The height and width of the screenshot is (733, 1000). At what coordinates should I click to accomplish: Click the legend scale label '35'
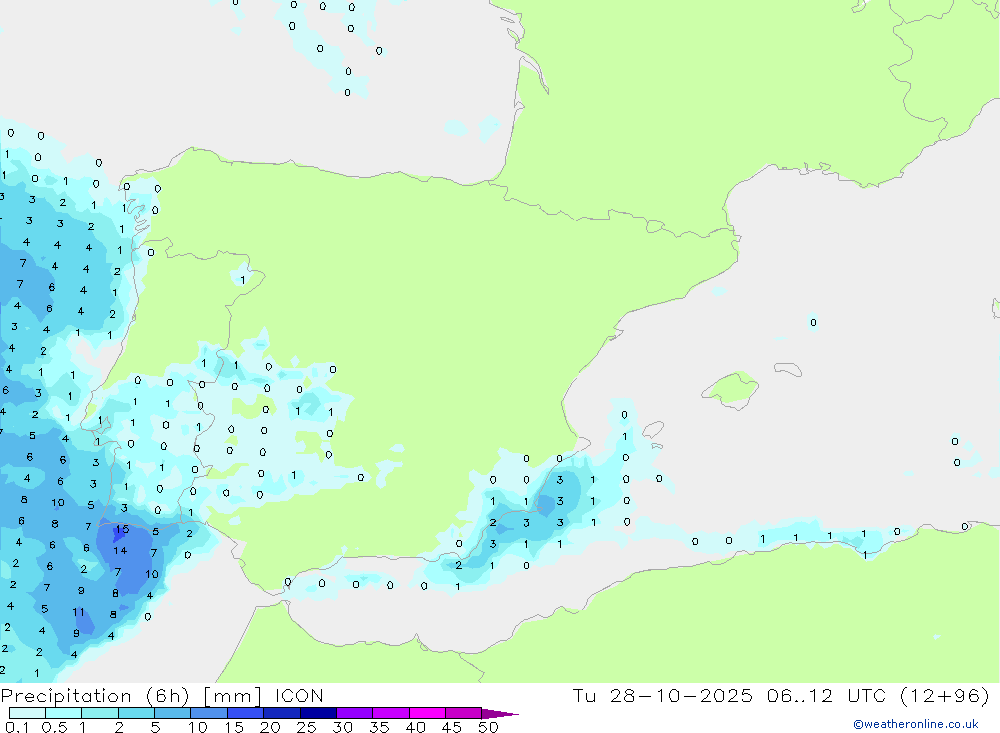(379, 727)
